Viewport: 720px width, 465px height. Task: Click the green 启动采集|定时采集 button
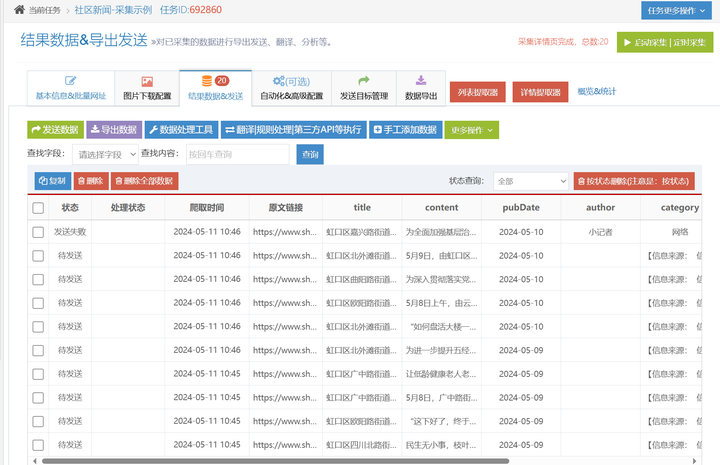point(664,42)
